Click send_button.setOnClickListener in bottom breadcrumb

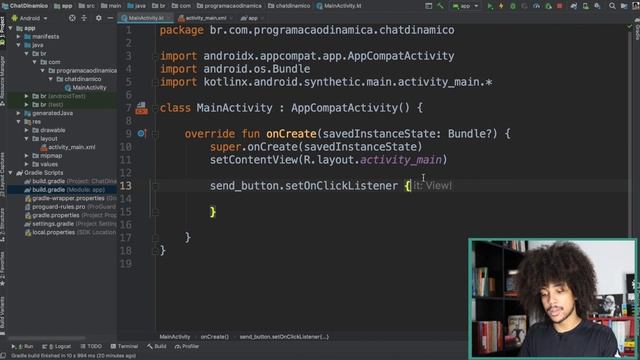point(284,337)
